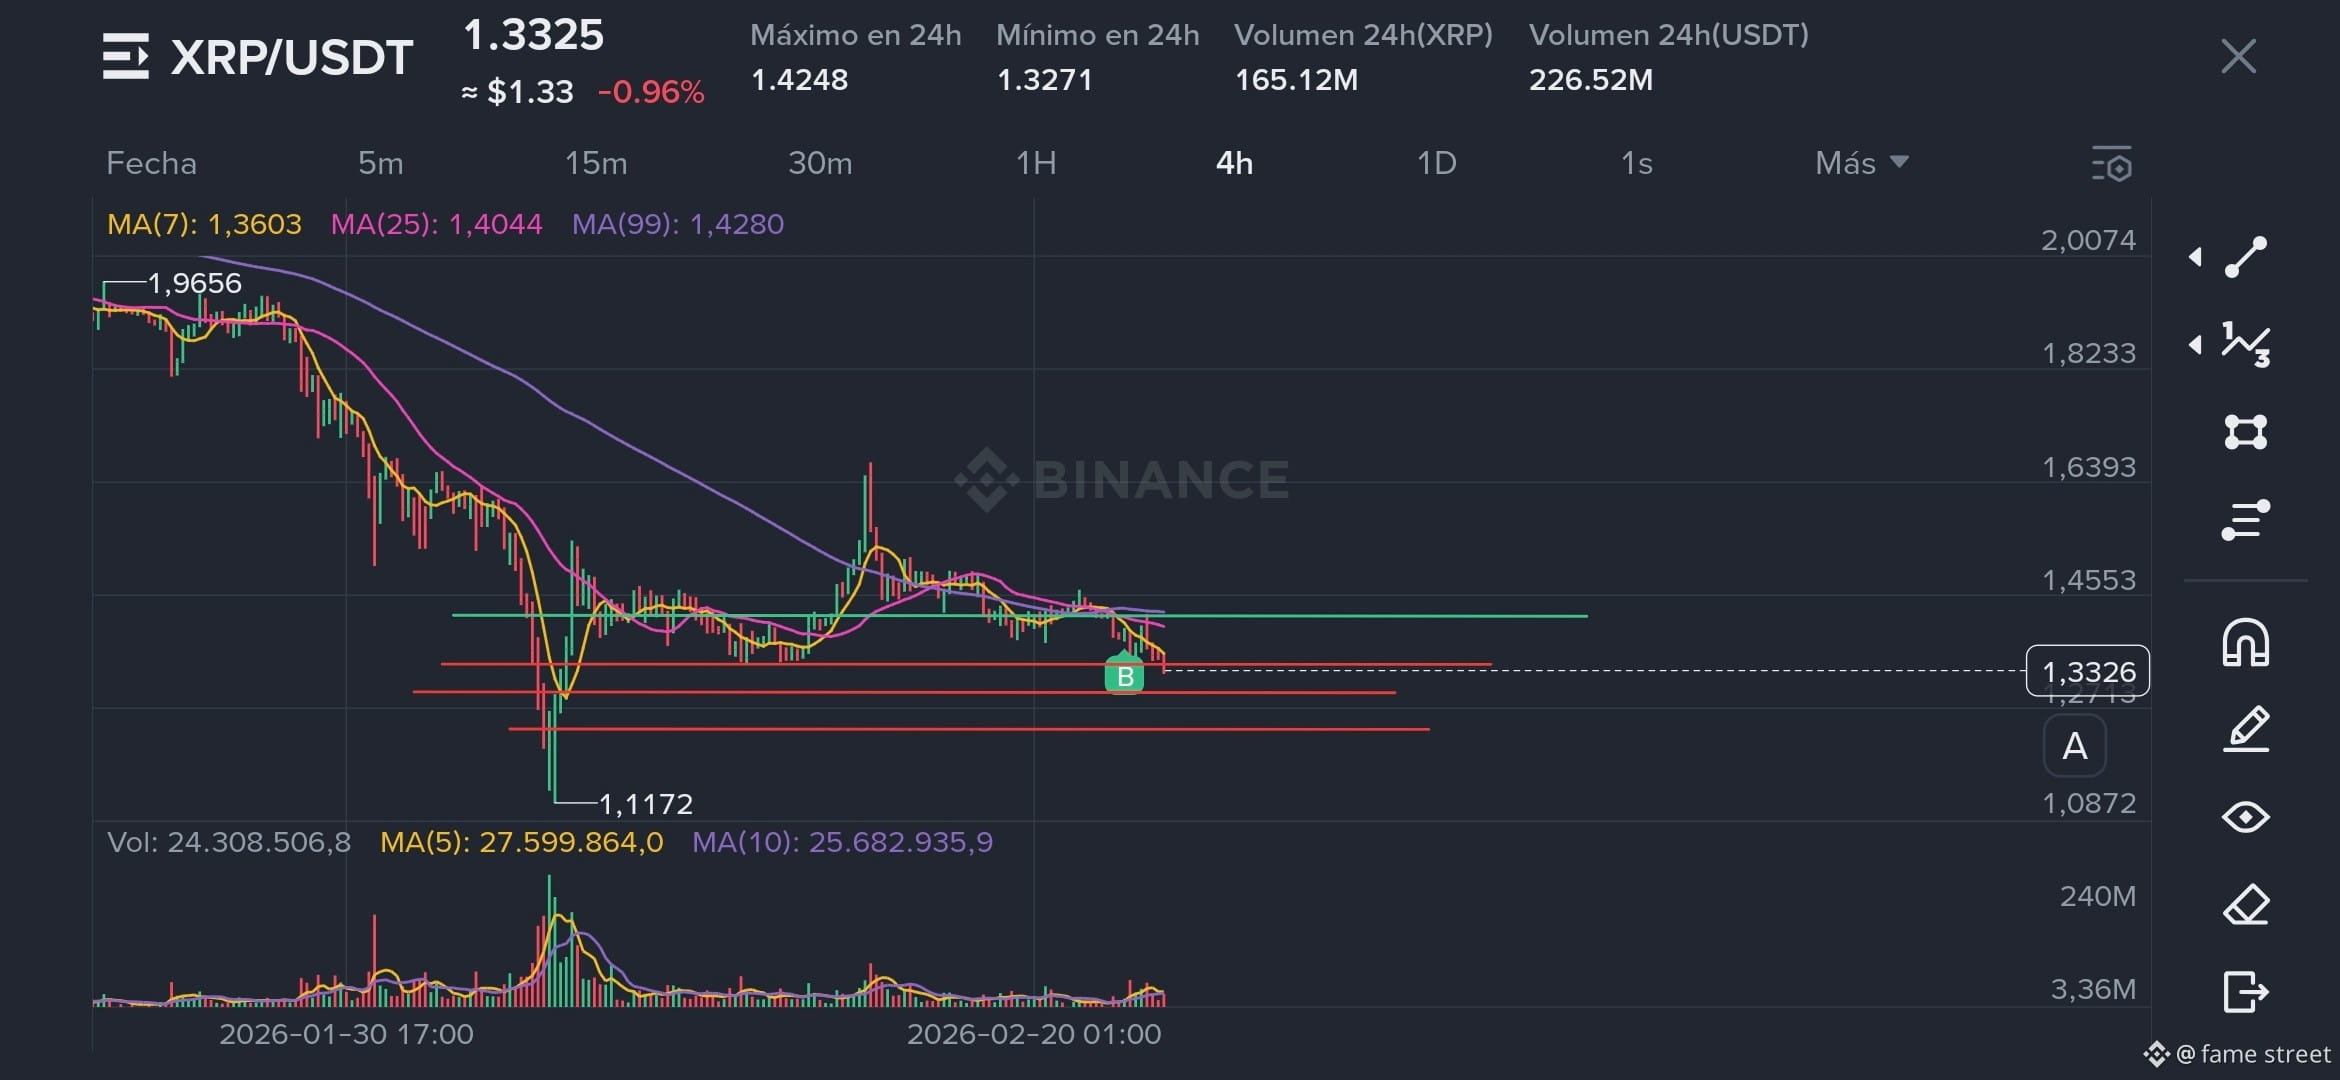The width and height of the screenshot is (2340, 1080).
Task: Click the MA(7) indicator label
Action: point(204,224)
